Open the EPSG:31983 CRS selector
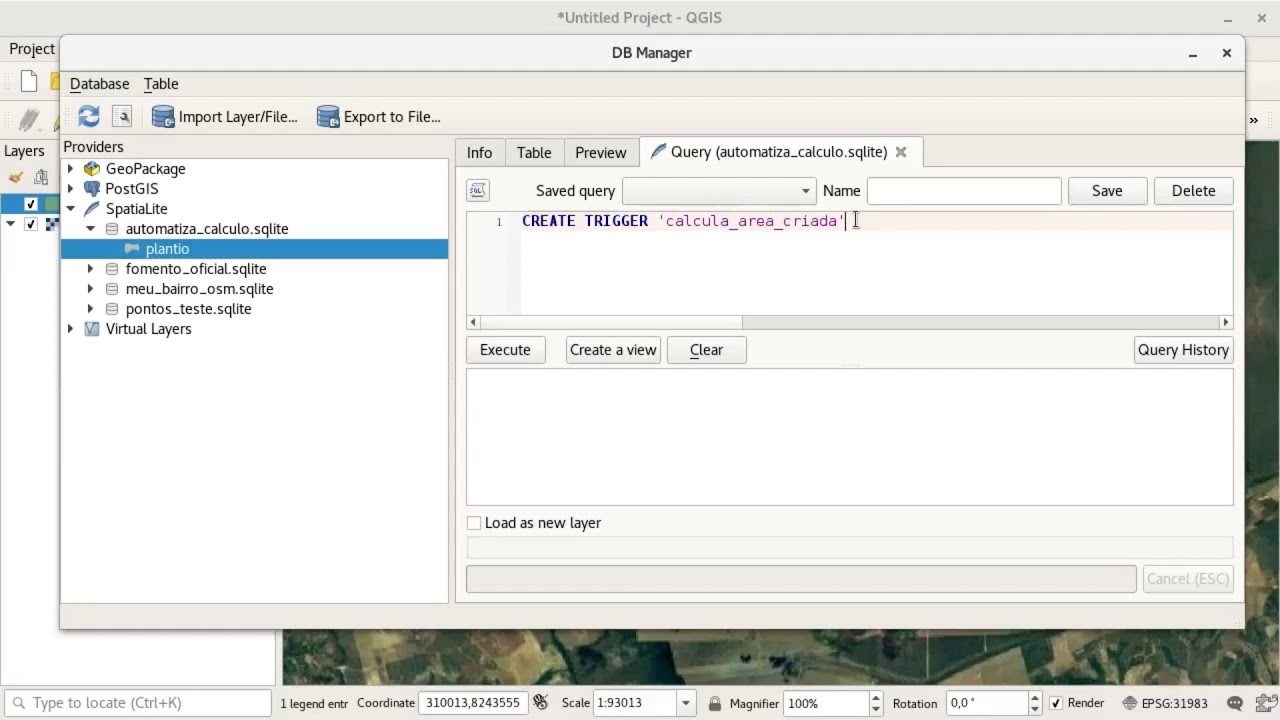The width and height of the screenshot is (1280, 720). (x=1165, y=703)
